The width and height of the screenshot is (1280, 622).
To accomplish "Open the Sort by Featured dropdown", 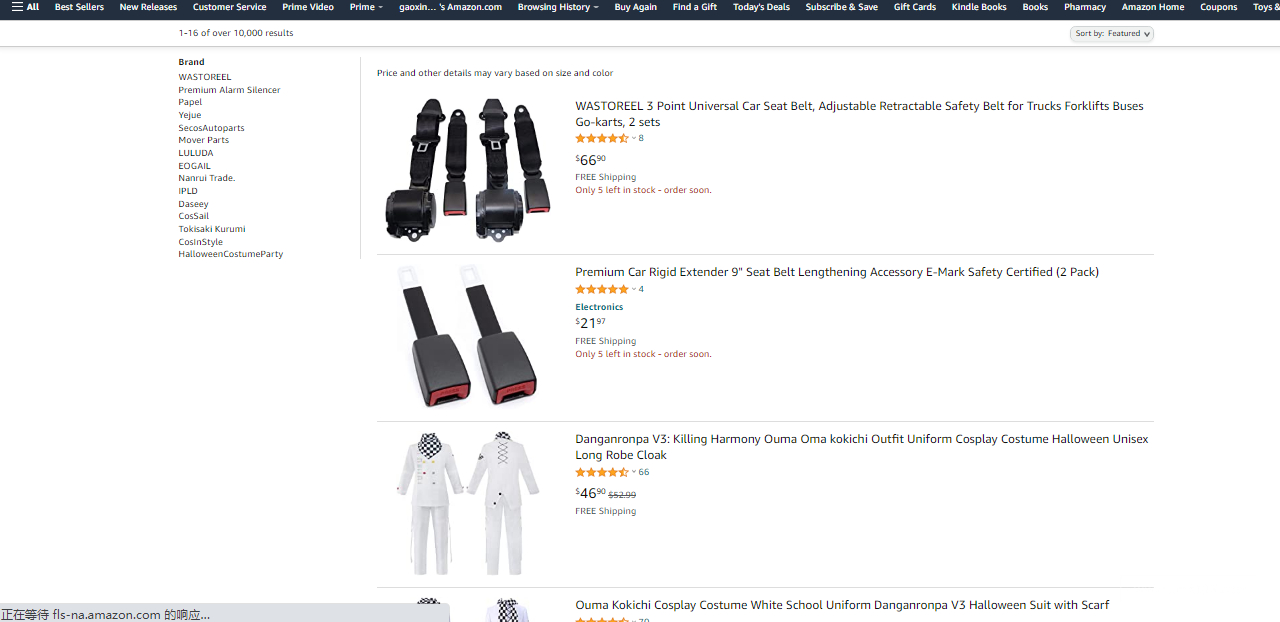I will (x=1111, y=34).
